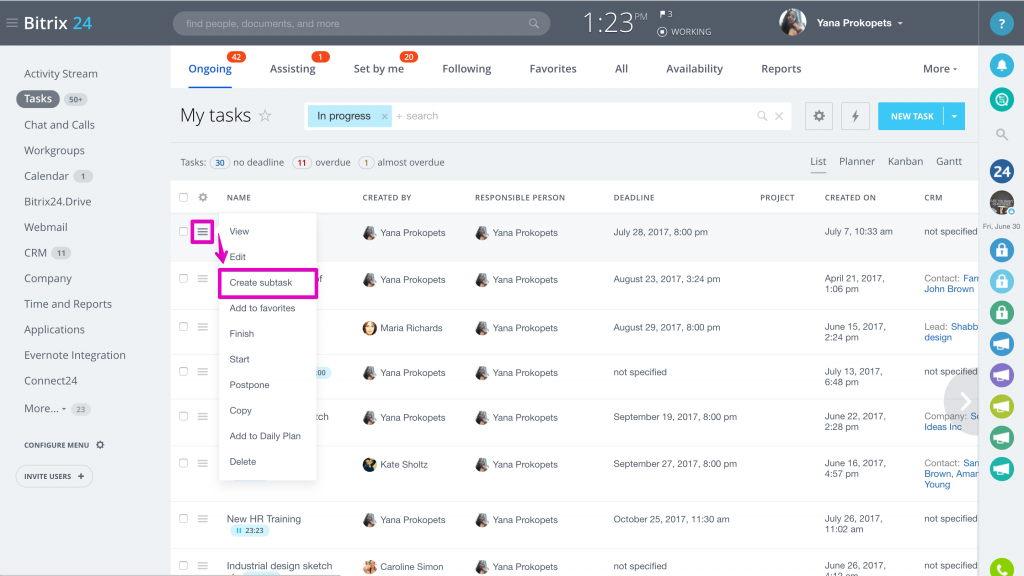Check the box for the July 28 task
The image size is (1024, 576).
pyautogui.click(x=184, y=232)
